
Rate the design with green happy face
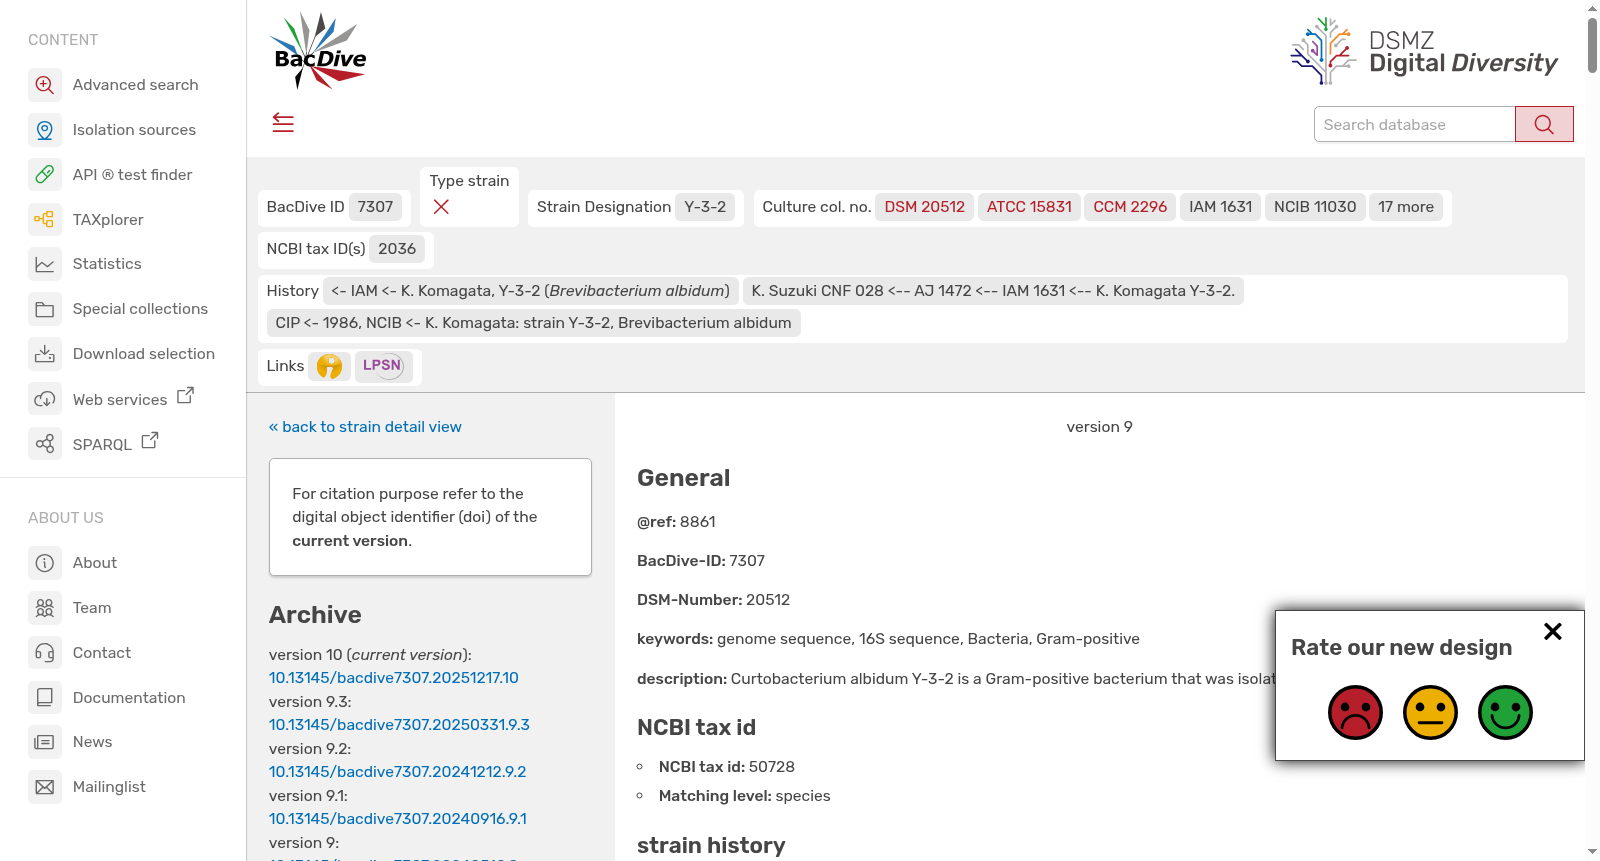[x=1505, y=712]
